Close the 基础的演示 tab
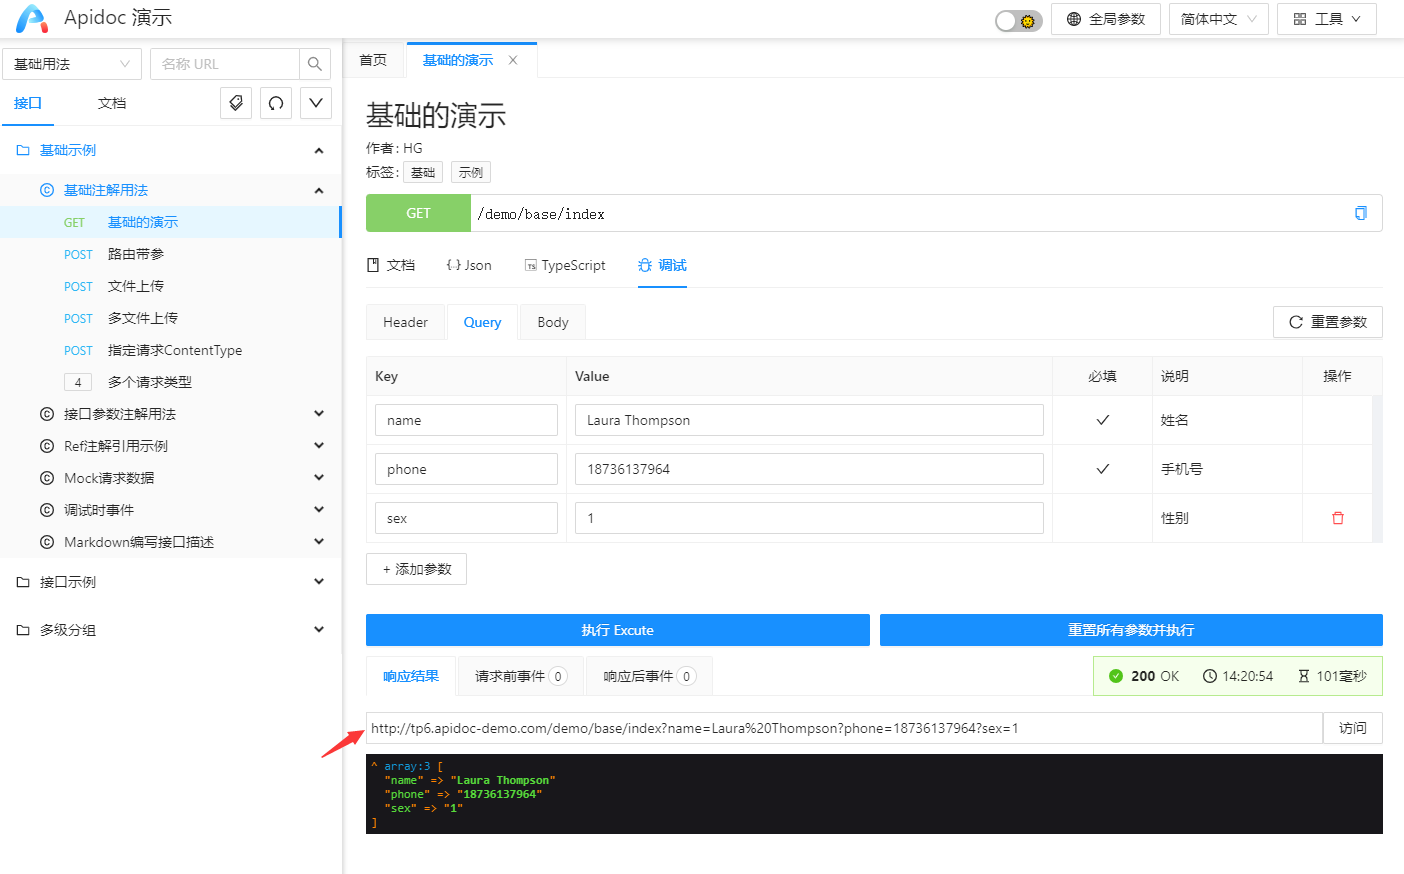The width and height of the screenshot is (1404, 874). coord(513,60)
